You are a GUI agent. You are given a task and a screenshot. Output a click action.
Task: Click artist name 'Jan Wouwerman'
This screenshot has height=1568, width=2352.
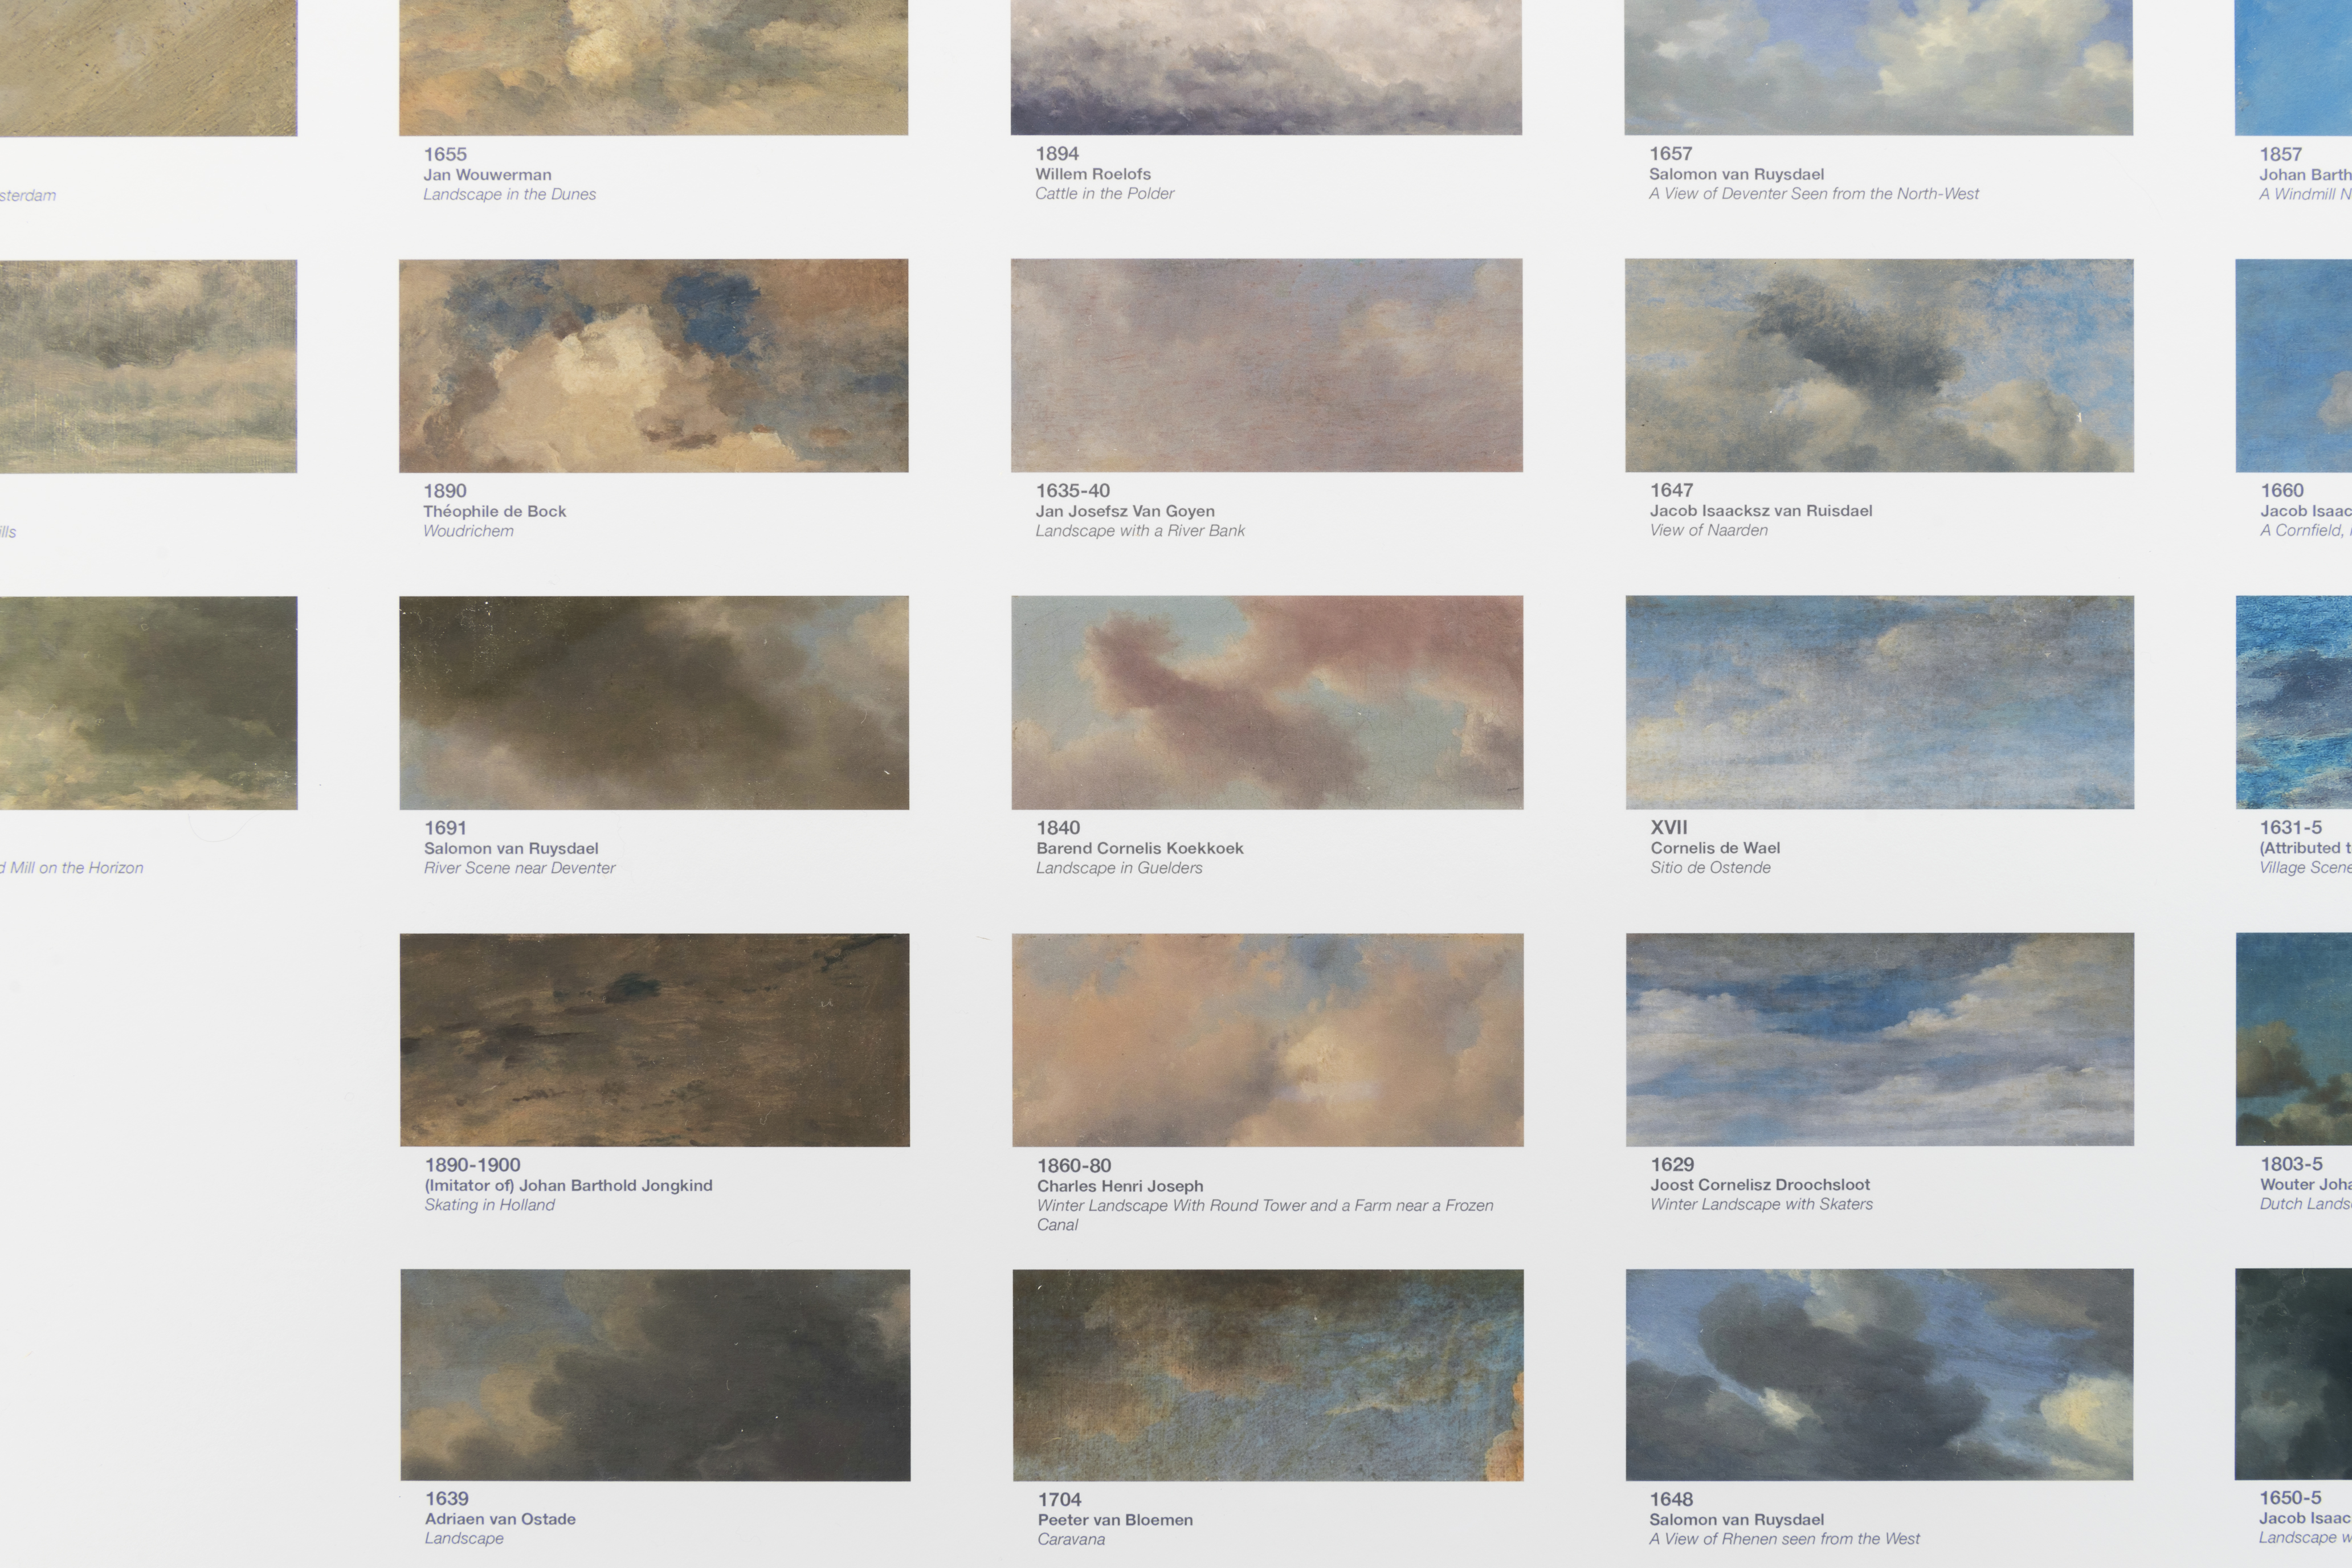point(487,174)
